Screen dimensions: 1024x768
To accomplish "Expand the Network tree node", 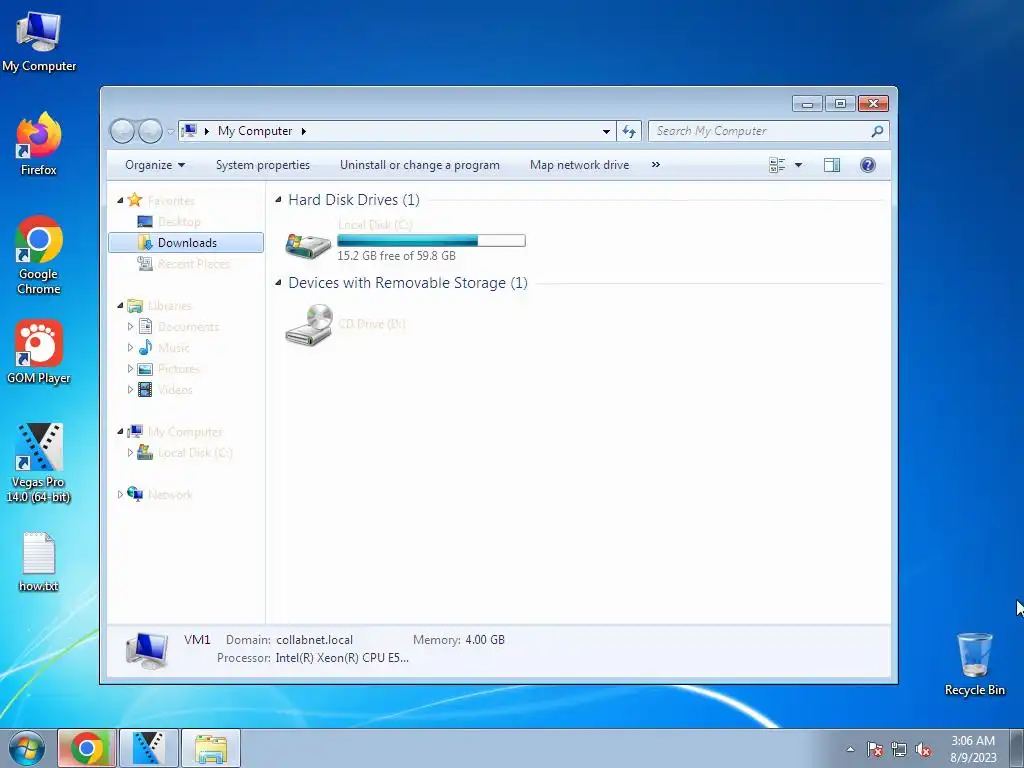I will pos(120,495).
